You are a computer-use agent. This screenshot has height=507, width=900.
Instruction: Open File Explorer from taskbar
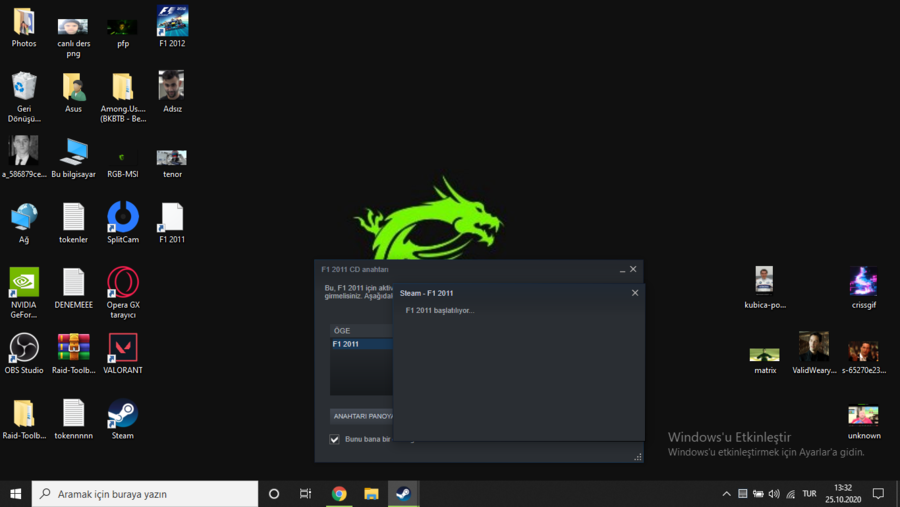pyautogui.click(x=371, y=494)
